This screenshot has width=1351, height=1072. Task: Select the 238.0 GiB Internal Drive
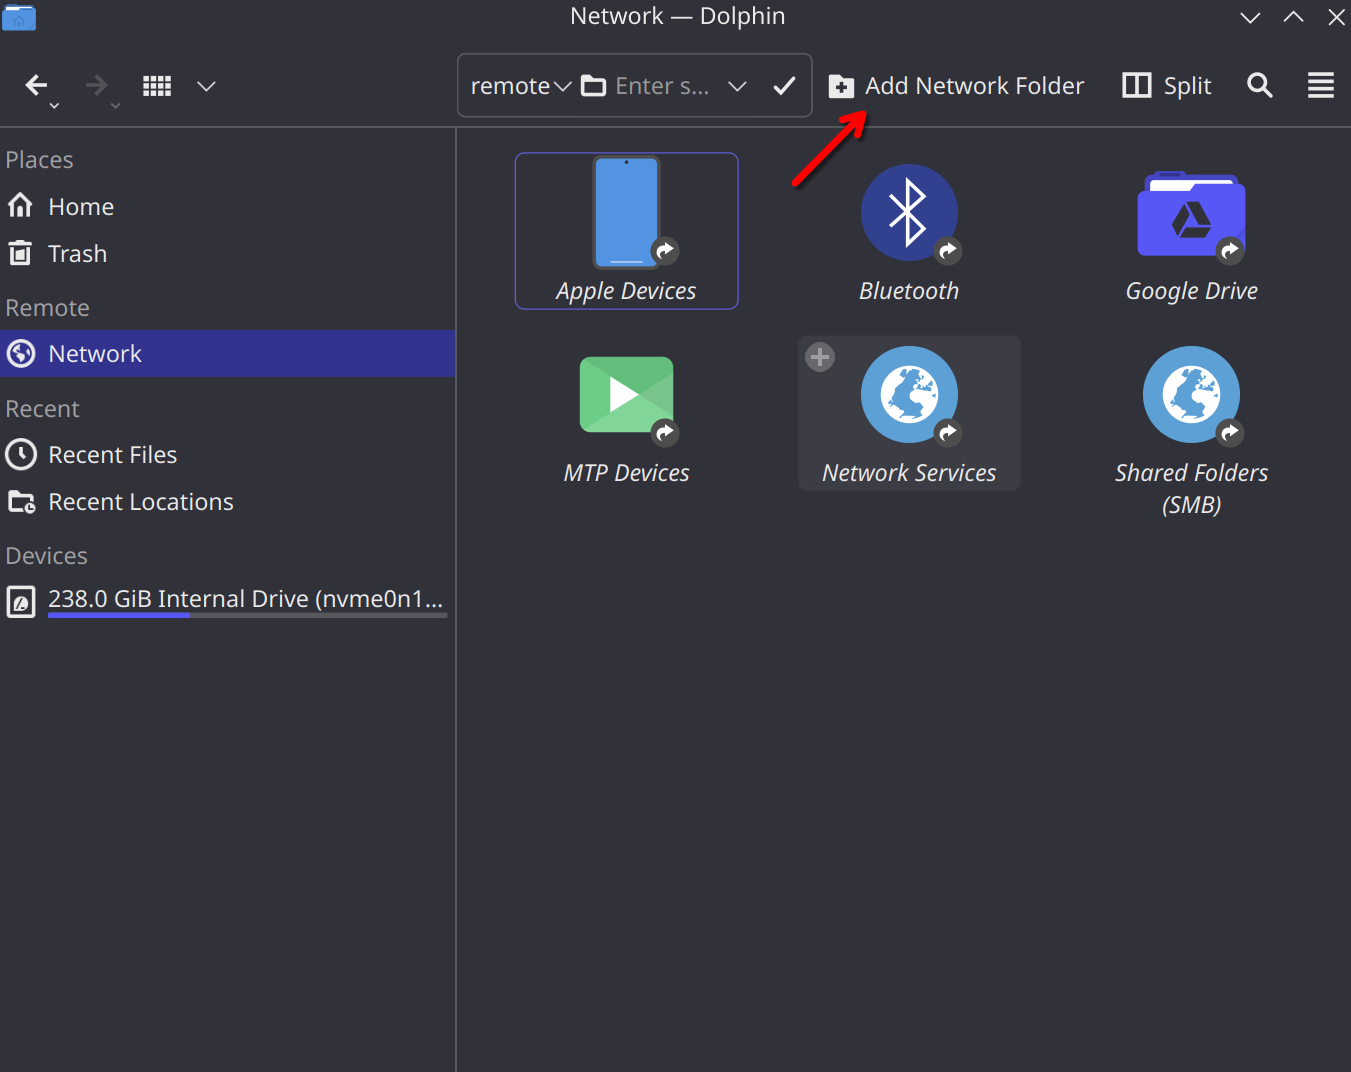tap(244, 599)
